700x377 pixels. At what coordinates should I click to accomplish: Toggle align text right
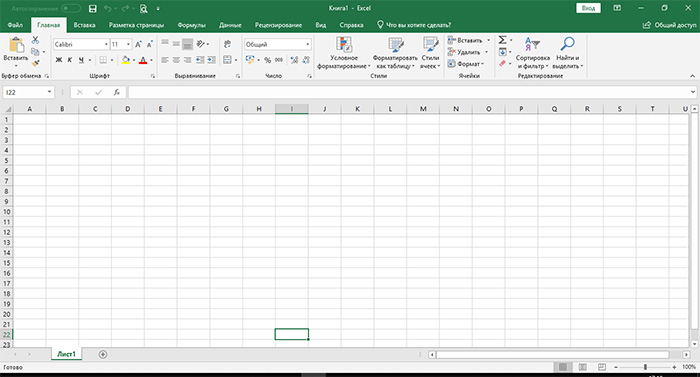pos(188,60)
